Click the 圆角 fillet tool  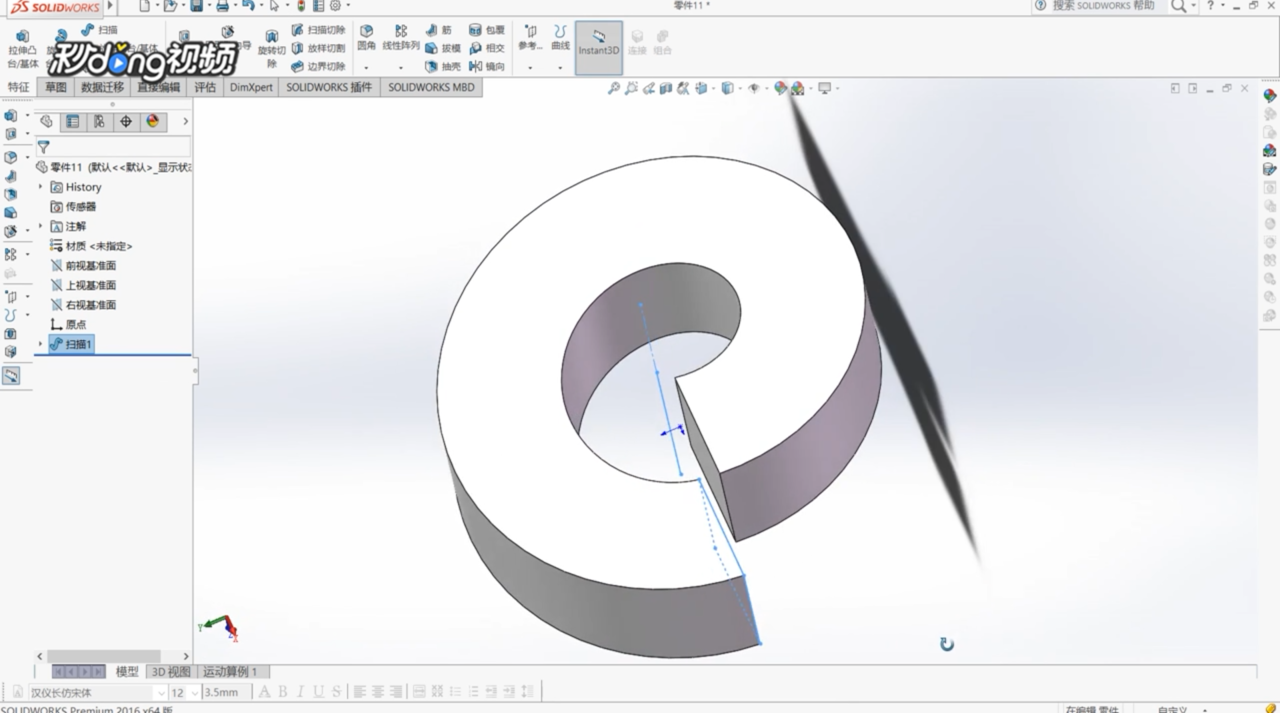367,38
